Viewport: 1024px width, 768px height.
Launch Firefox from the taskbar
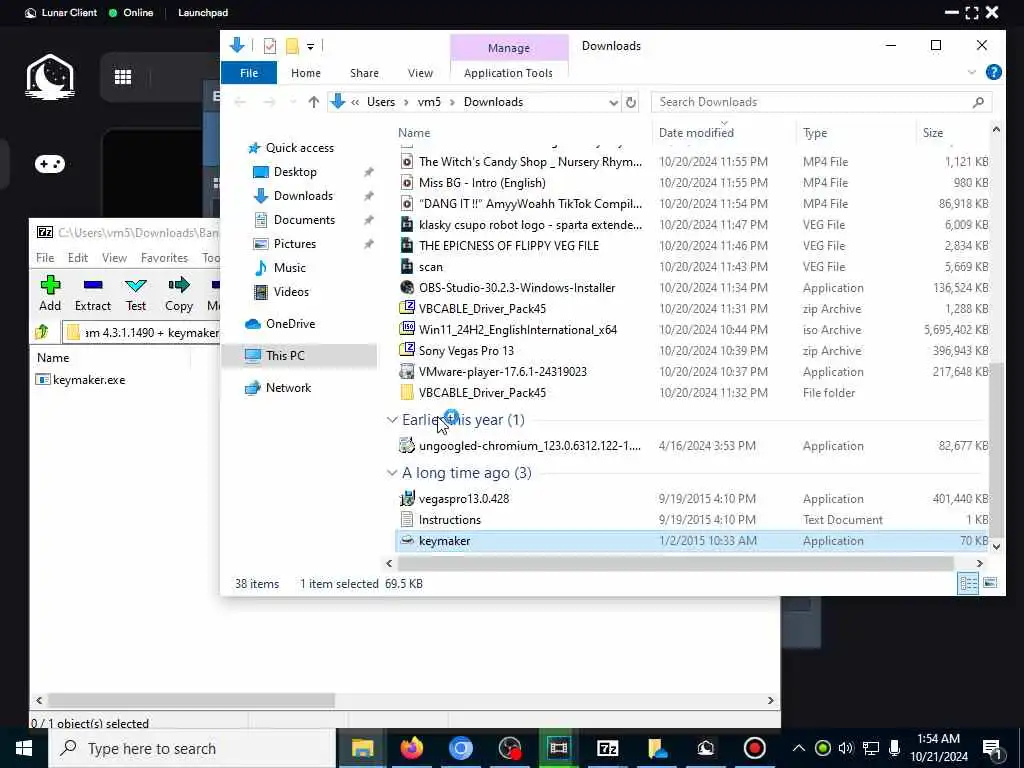411,748
